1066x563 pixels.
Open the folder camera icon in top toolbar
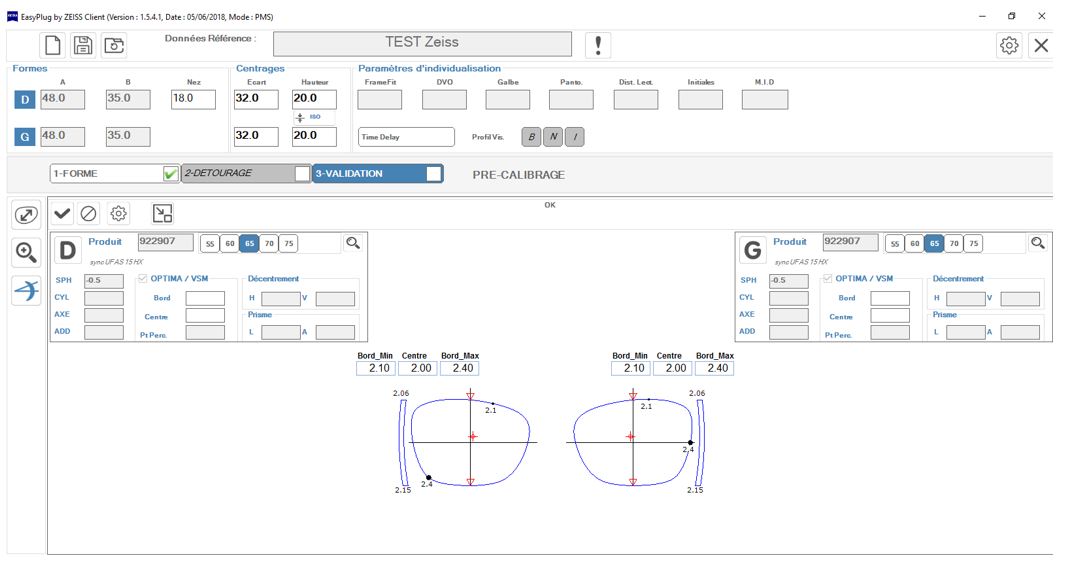point(114,46)
